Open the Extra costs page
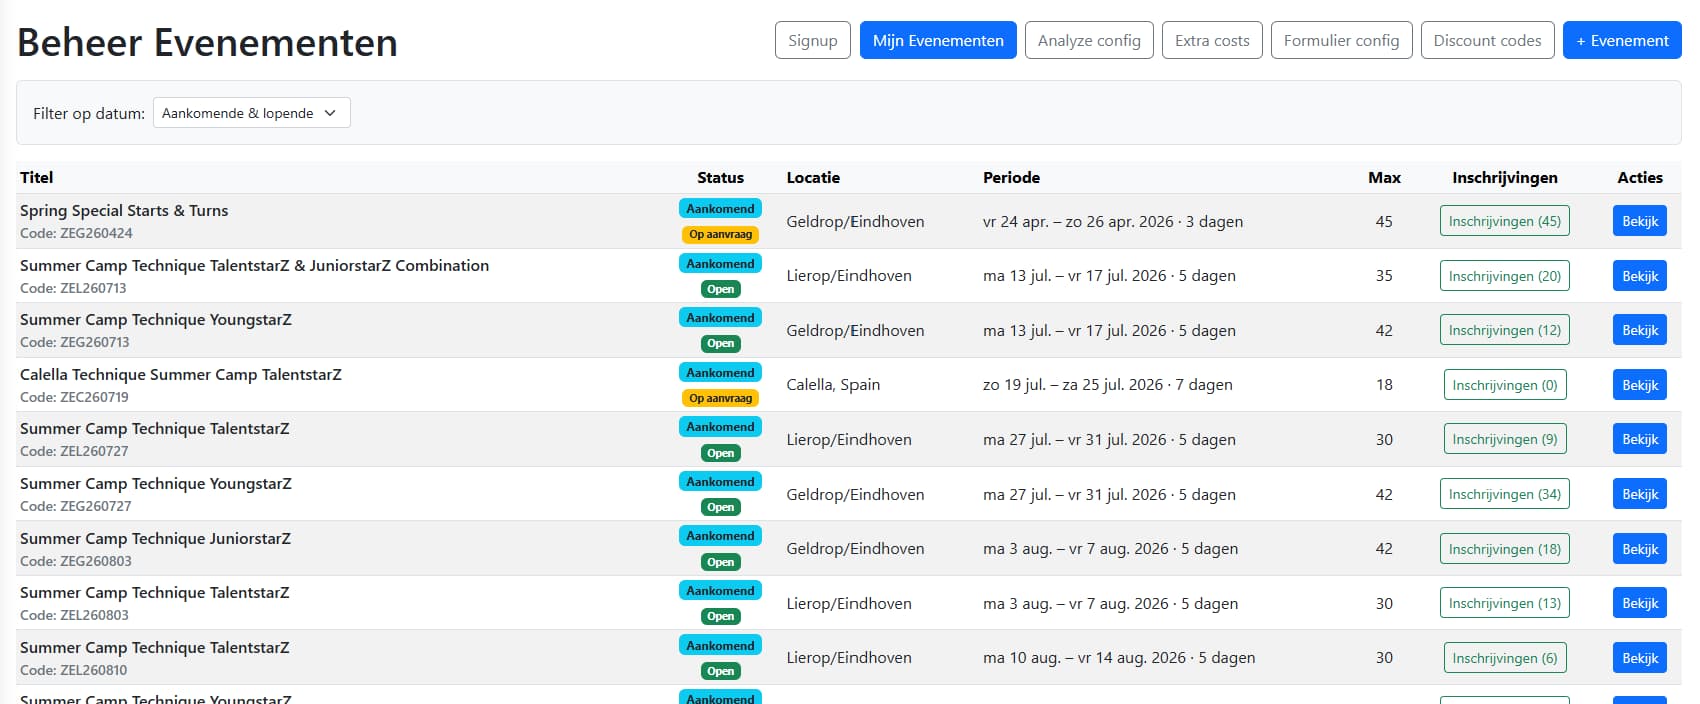The height and width of the screenshot is (704, 1700). click(x=1211, y=41)
